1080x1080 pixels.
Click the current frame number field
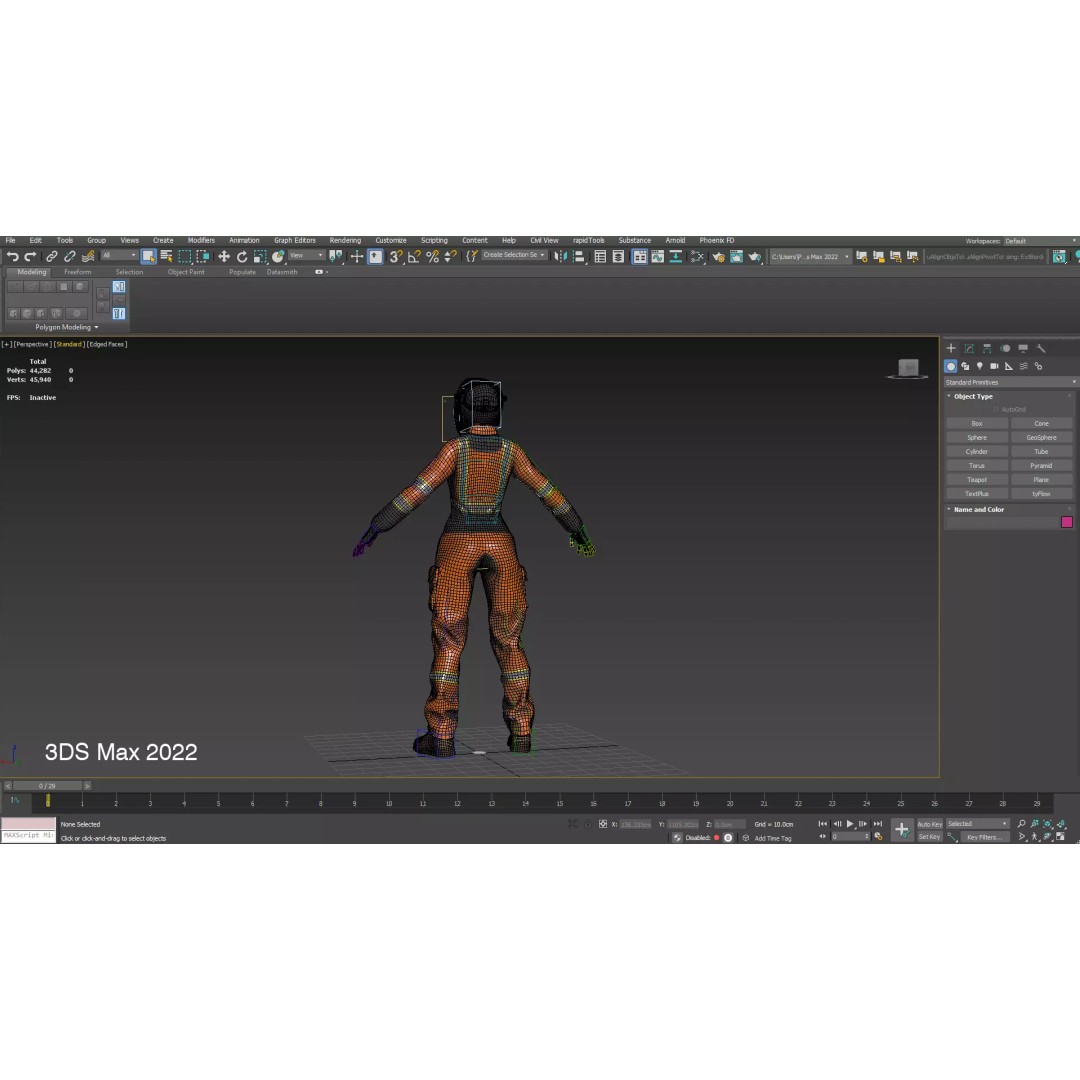pyautogui.click(x=851, y=836)
